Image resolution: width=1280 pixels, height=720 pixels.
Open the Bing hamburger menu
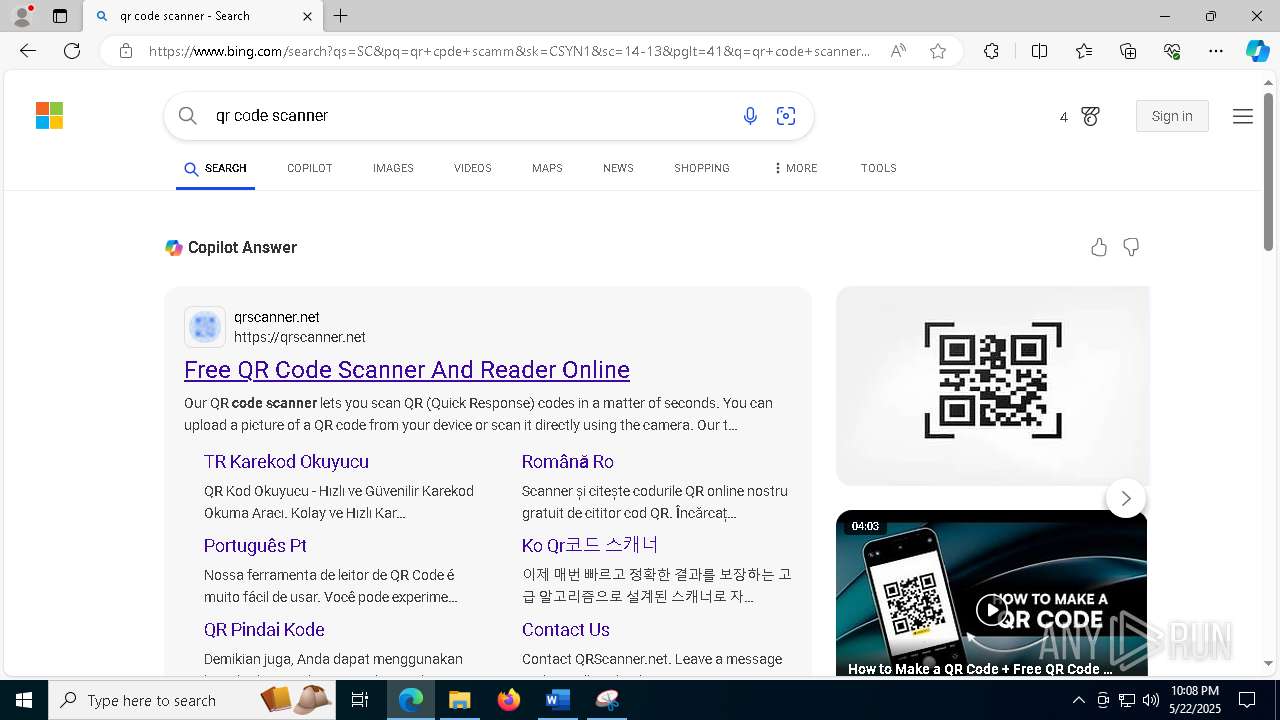coord(1243,117)
